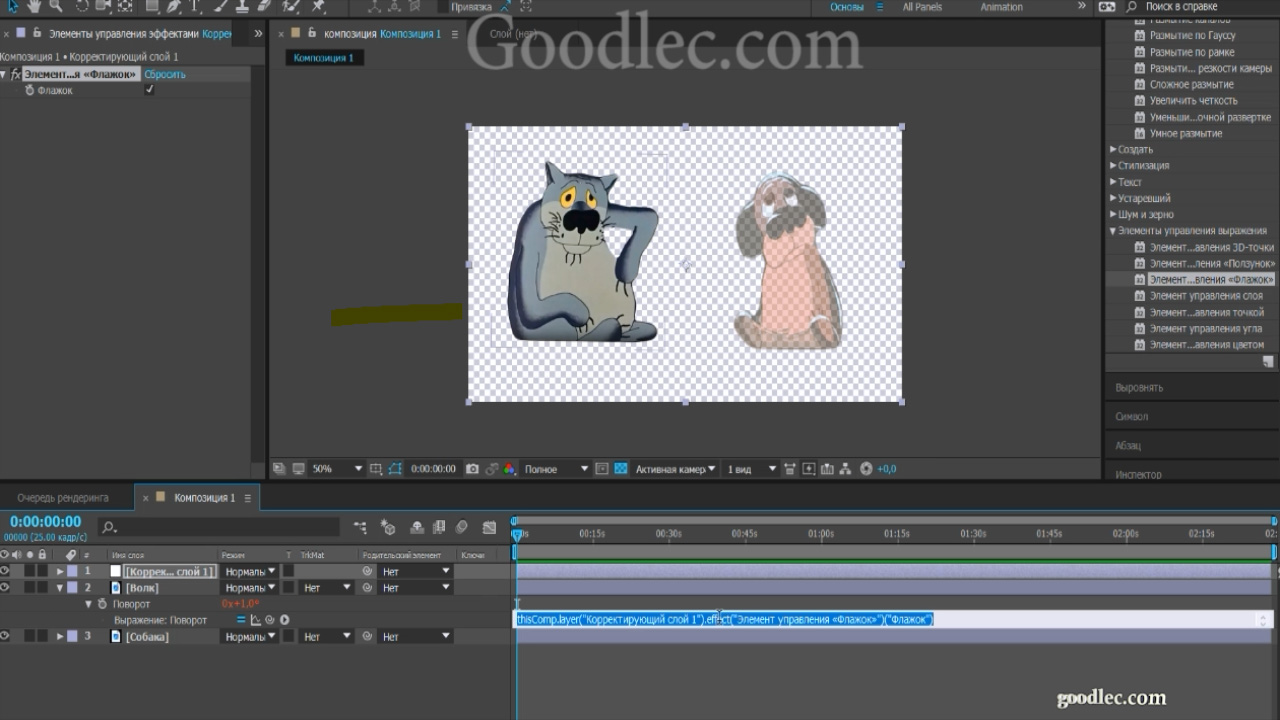Open the Выровнять panel
1280x720 pixels.
(x=1139, y=387)
